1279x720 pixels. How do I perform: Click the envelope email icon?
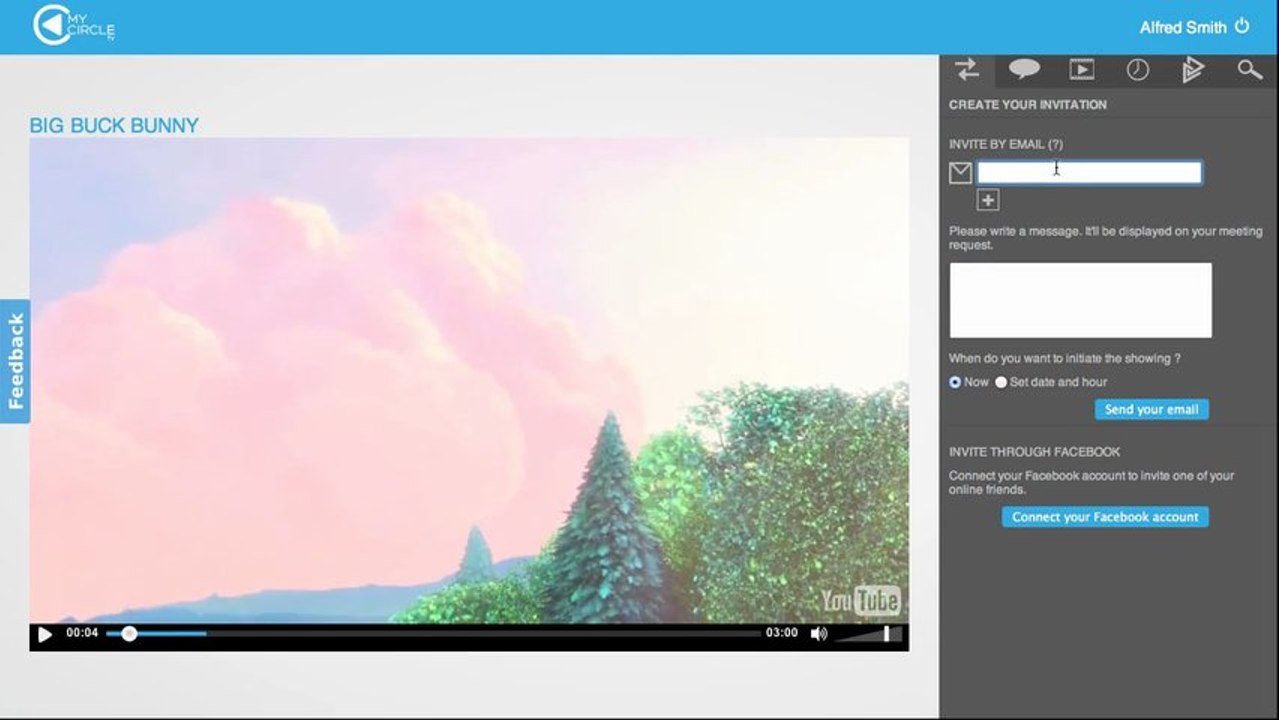pyautogui.click(x=960, y=173)
